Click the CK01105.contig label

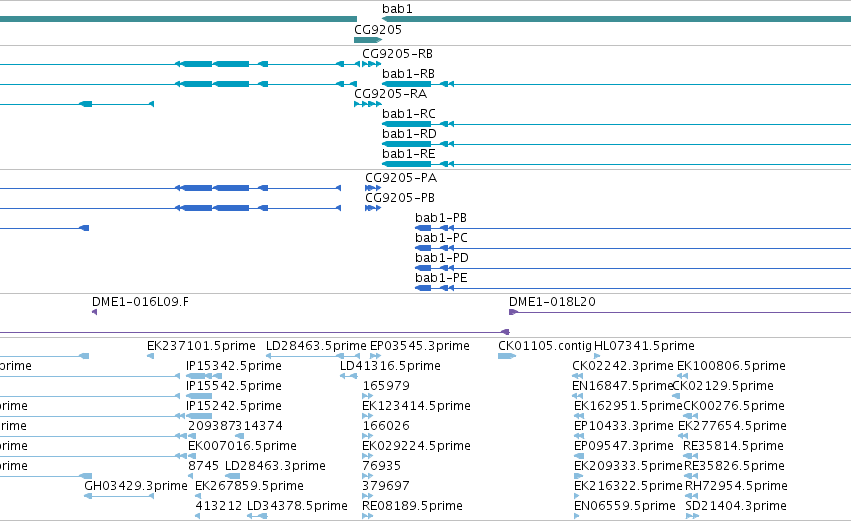[x=545, y=346]
